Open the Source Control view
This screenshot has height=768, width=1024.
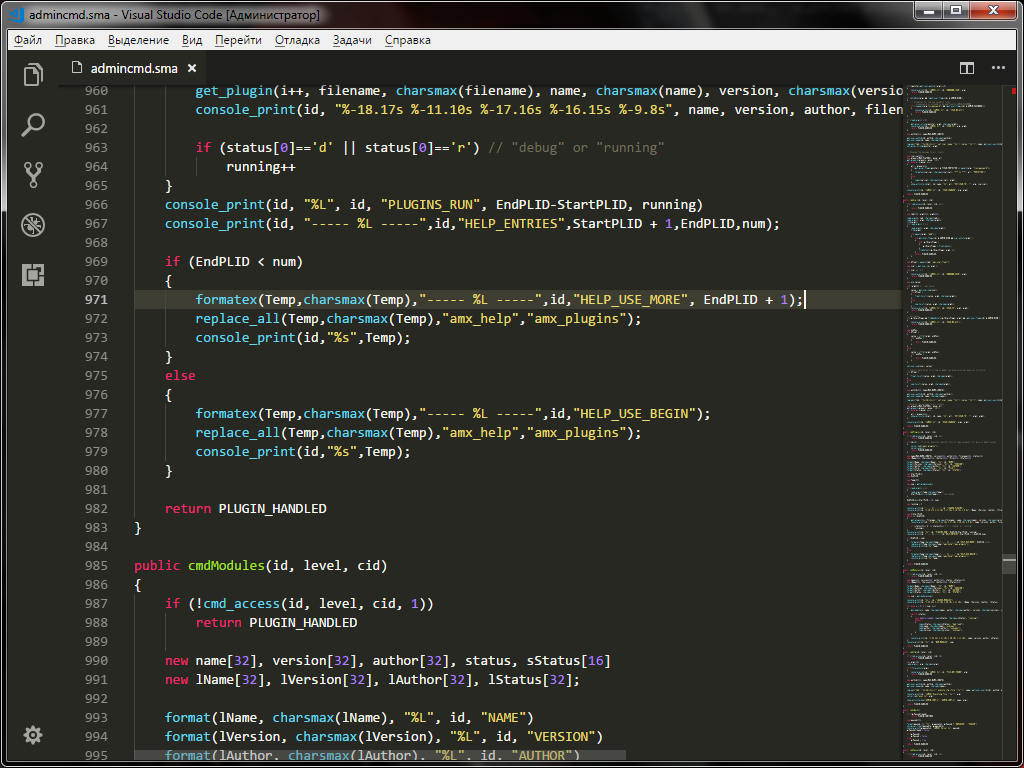33,175
